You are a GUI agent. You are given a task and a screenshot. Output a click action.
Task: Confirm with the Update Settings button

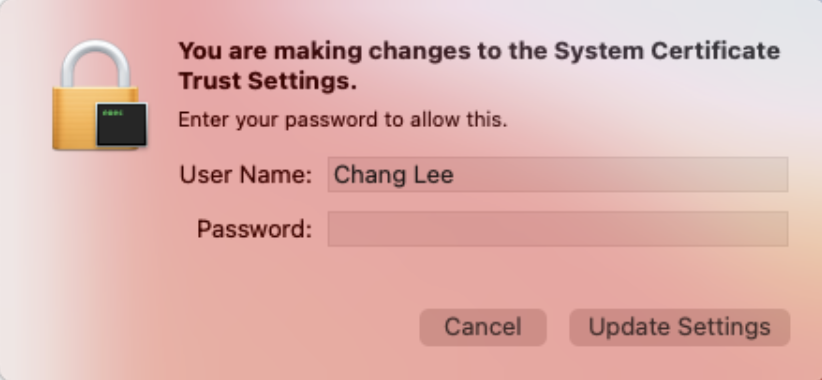679,327
